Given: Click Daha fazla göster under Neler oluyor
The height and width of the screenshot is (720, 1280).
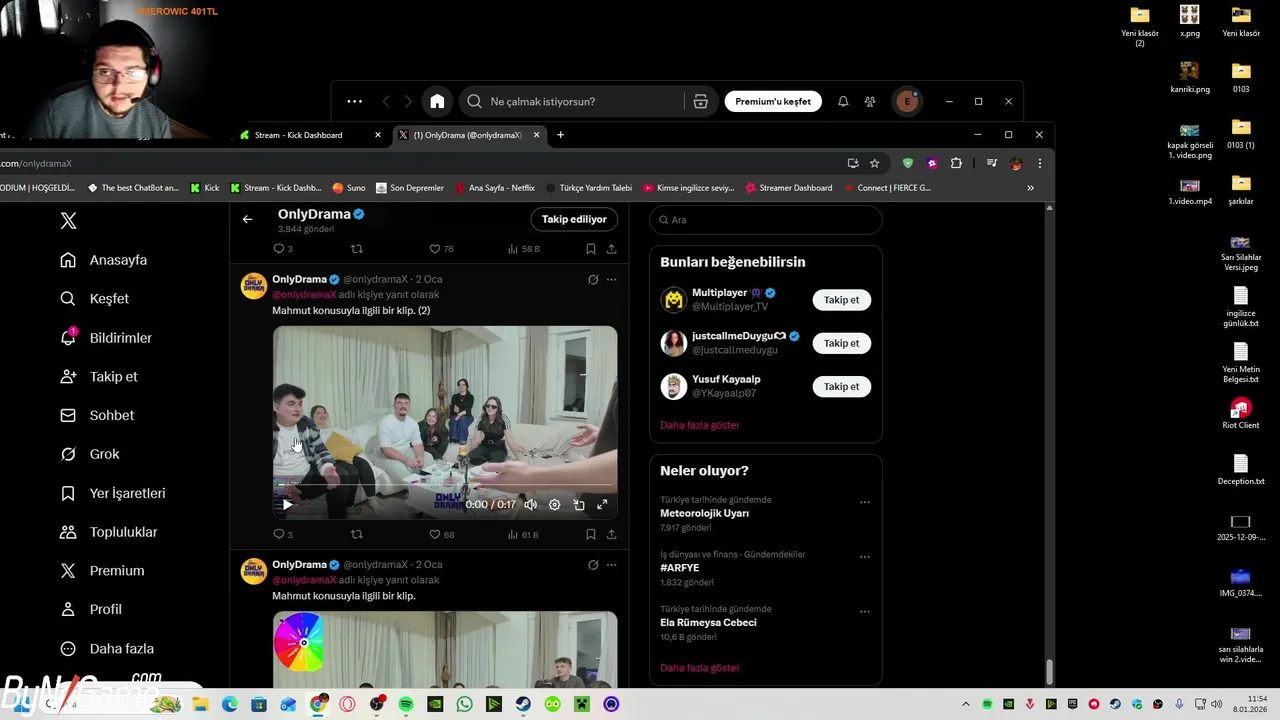Looking at the screenshot, I should coord(700,668).
